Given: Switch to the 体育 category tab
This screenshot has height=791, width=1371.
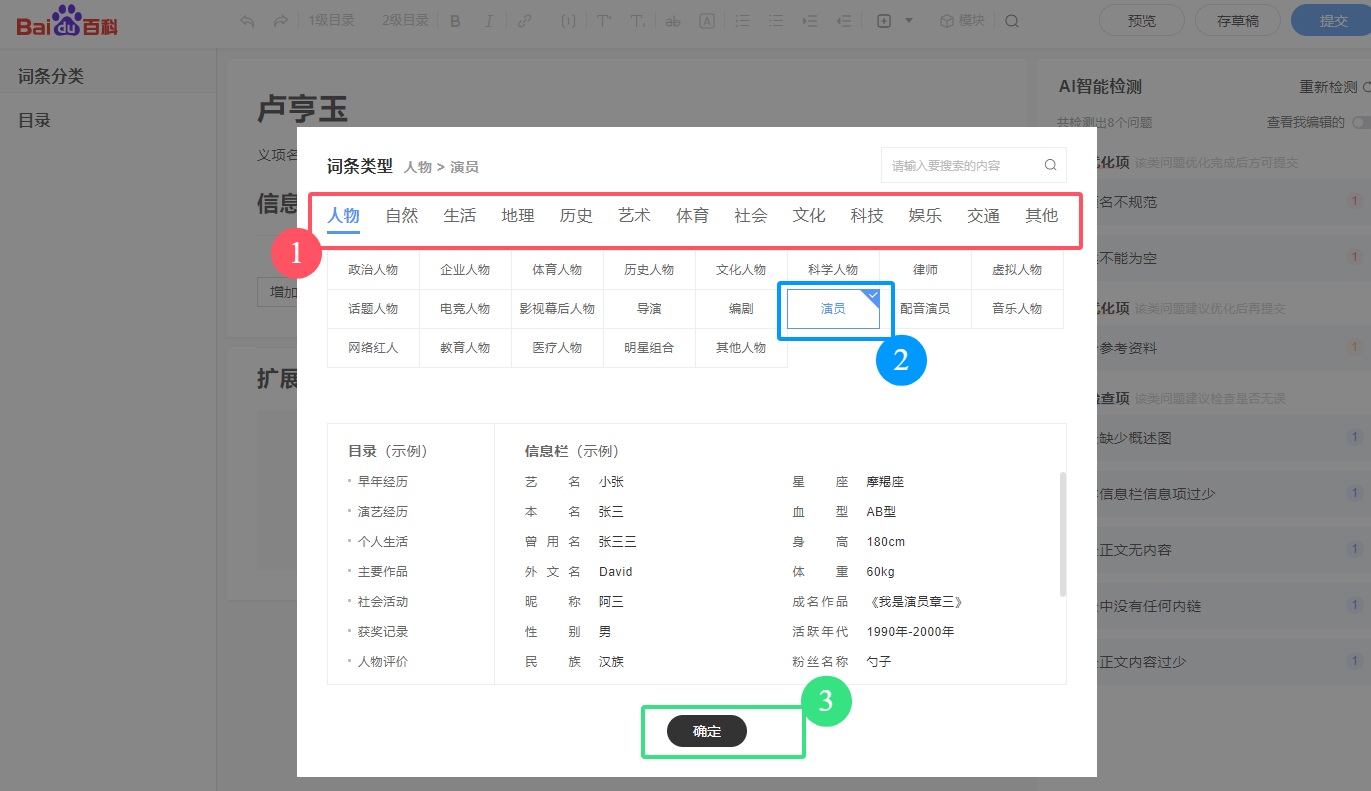Looking at the screenshot, I should click(x=692, y=216).
